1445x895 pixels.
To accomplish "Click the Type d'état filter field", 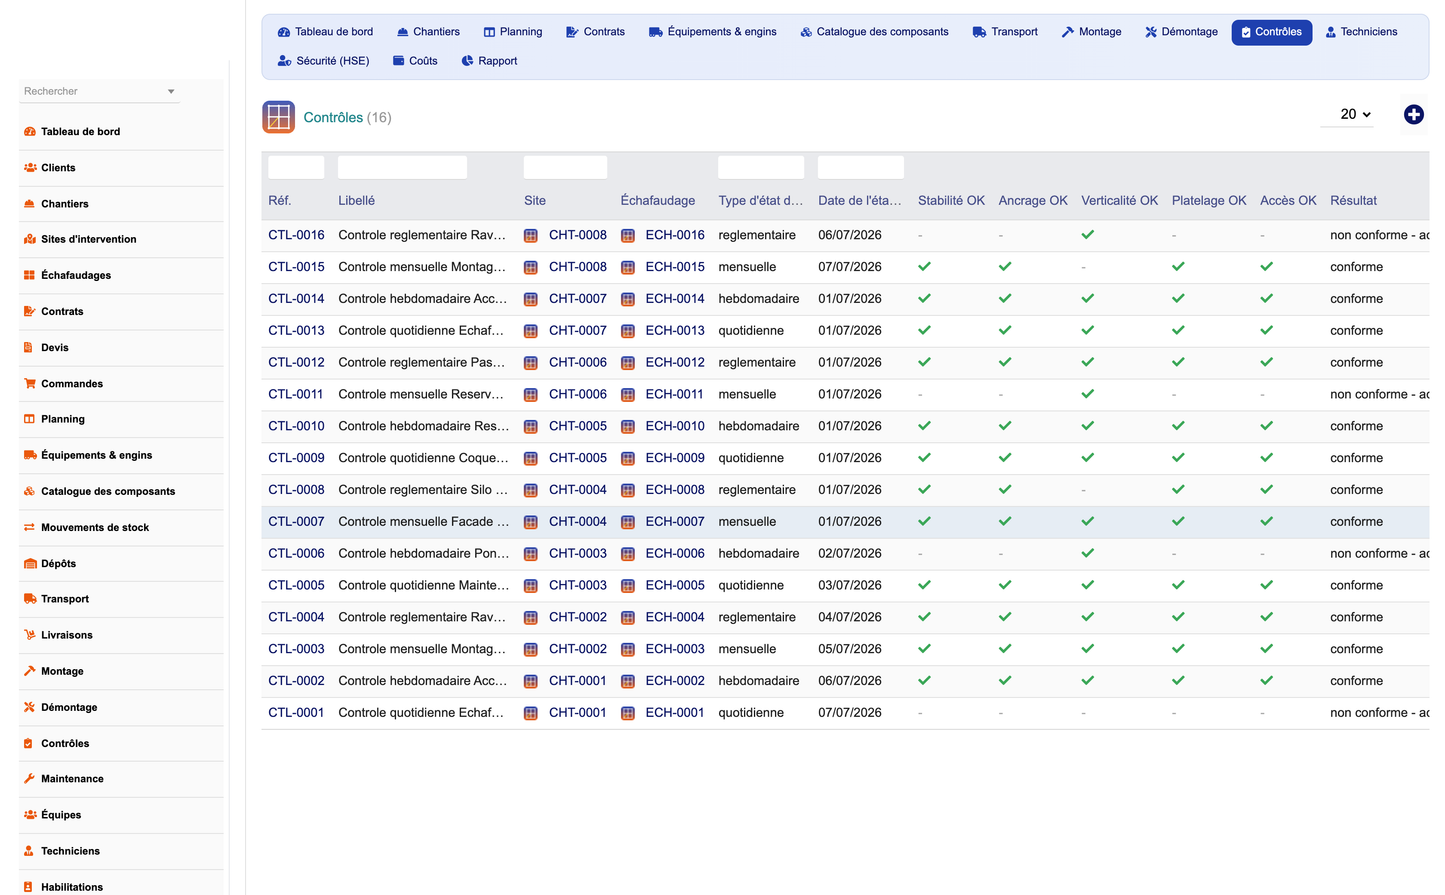I will (761, 167).
